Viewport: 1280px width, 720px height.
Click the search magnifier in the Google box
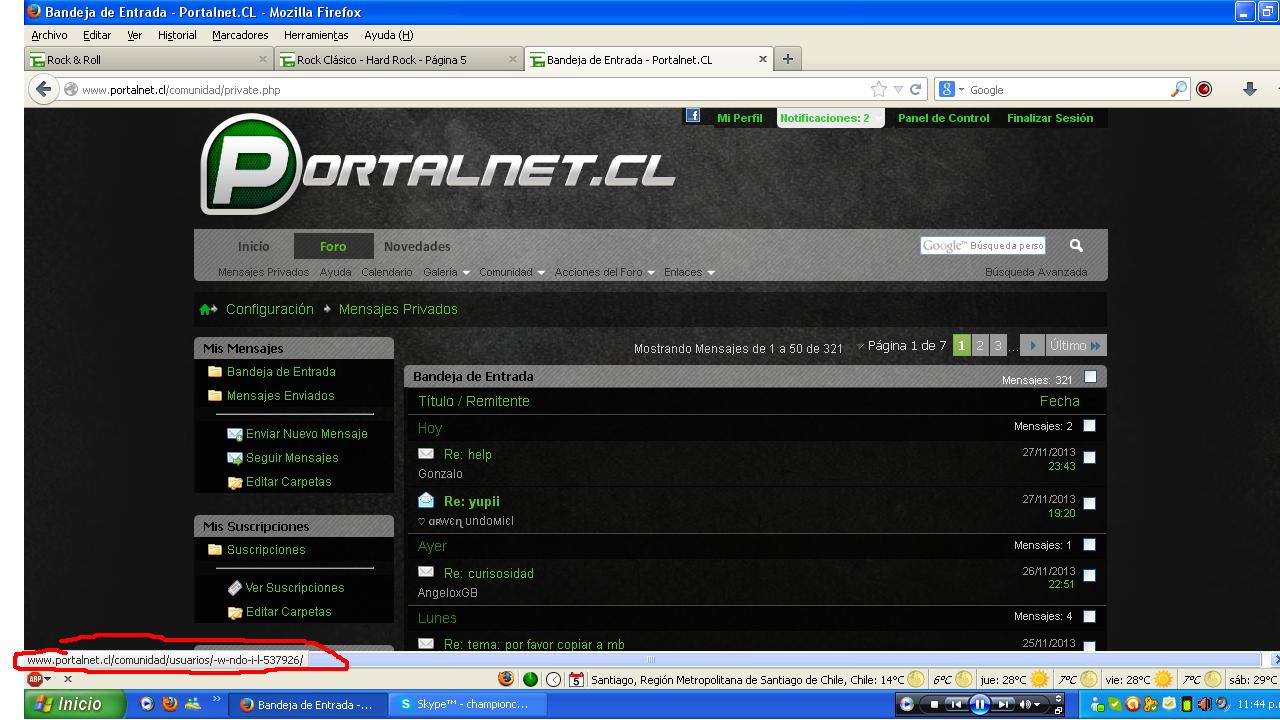[1180, 89]
